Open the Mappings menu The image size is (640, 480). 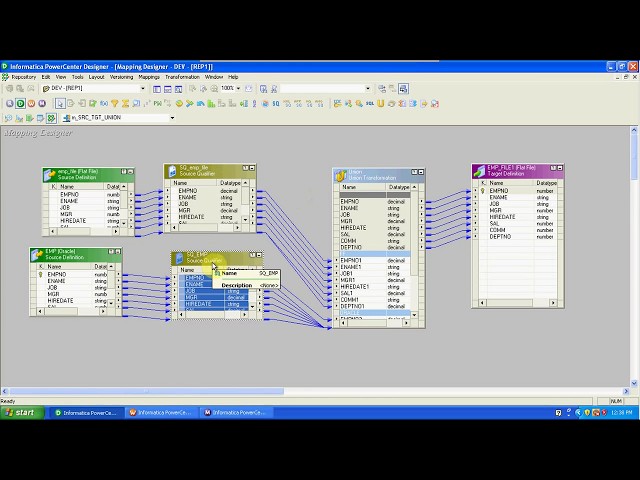click(149, 77)
